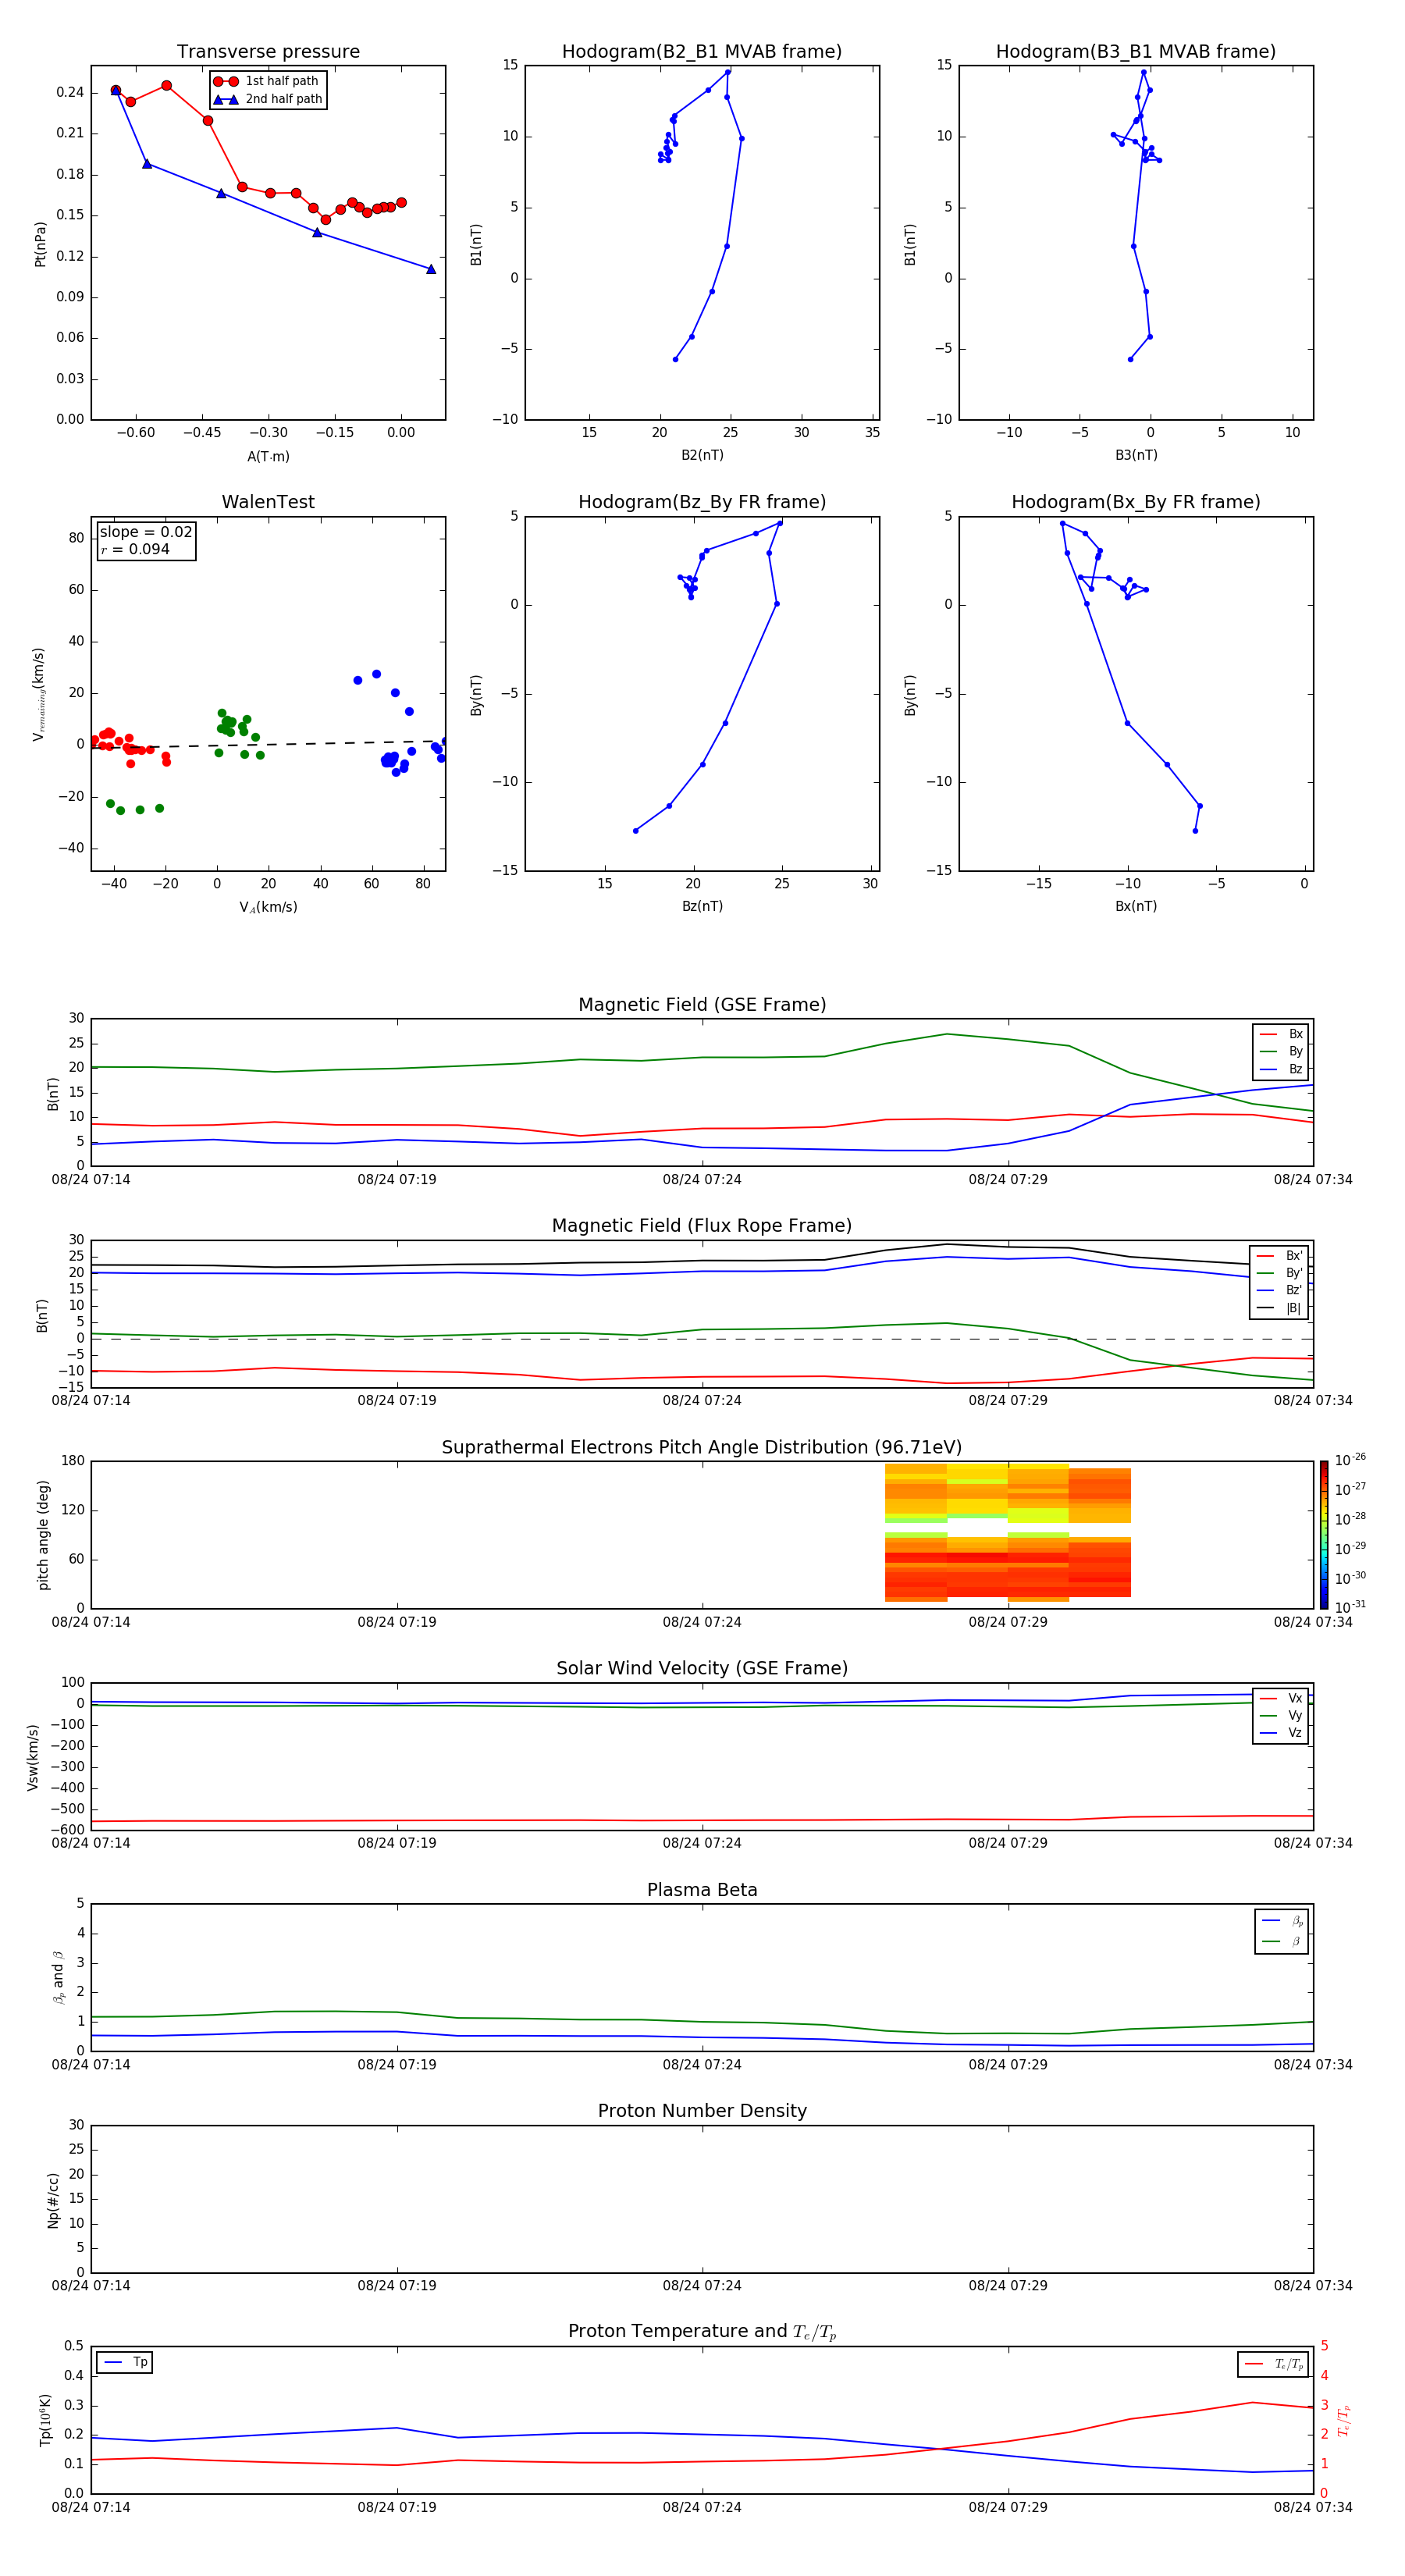Click the 'Transverse pressure' plot title
Screen dimensions: 1405x2576
[268, 52]
